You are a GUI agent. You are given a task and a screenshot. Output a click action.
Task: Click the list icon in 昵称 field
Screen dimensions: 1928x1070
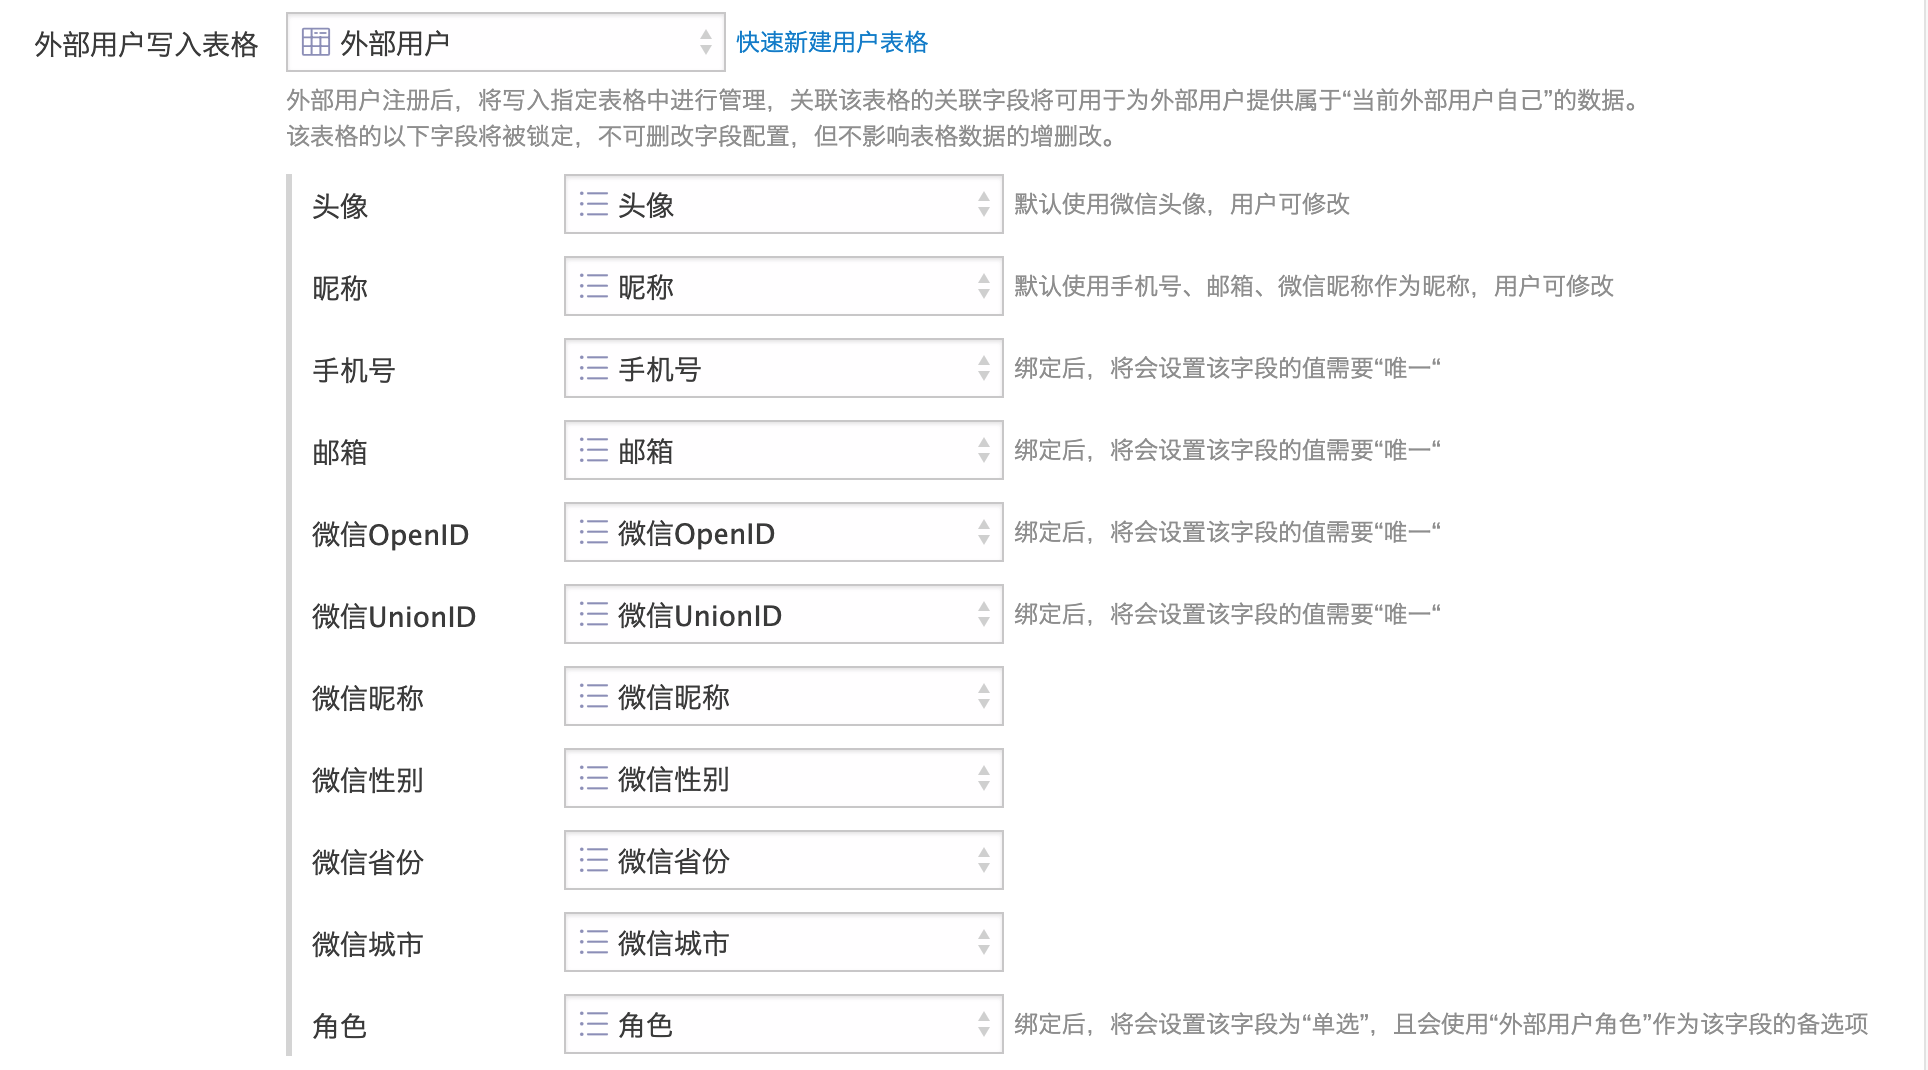click(x=594, y=287)
